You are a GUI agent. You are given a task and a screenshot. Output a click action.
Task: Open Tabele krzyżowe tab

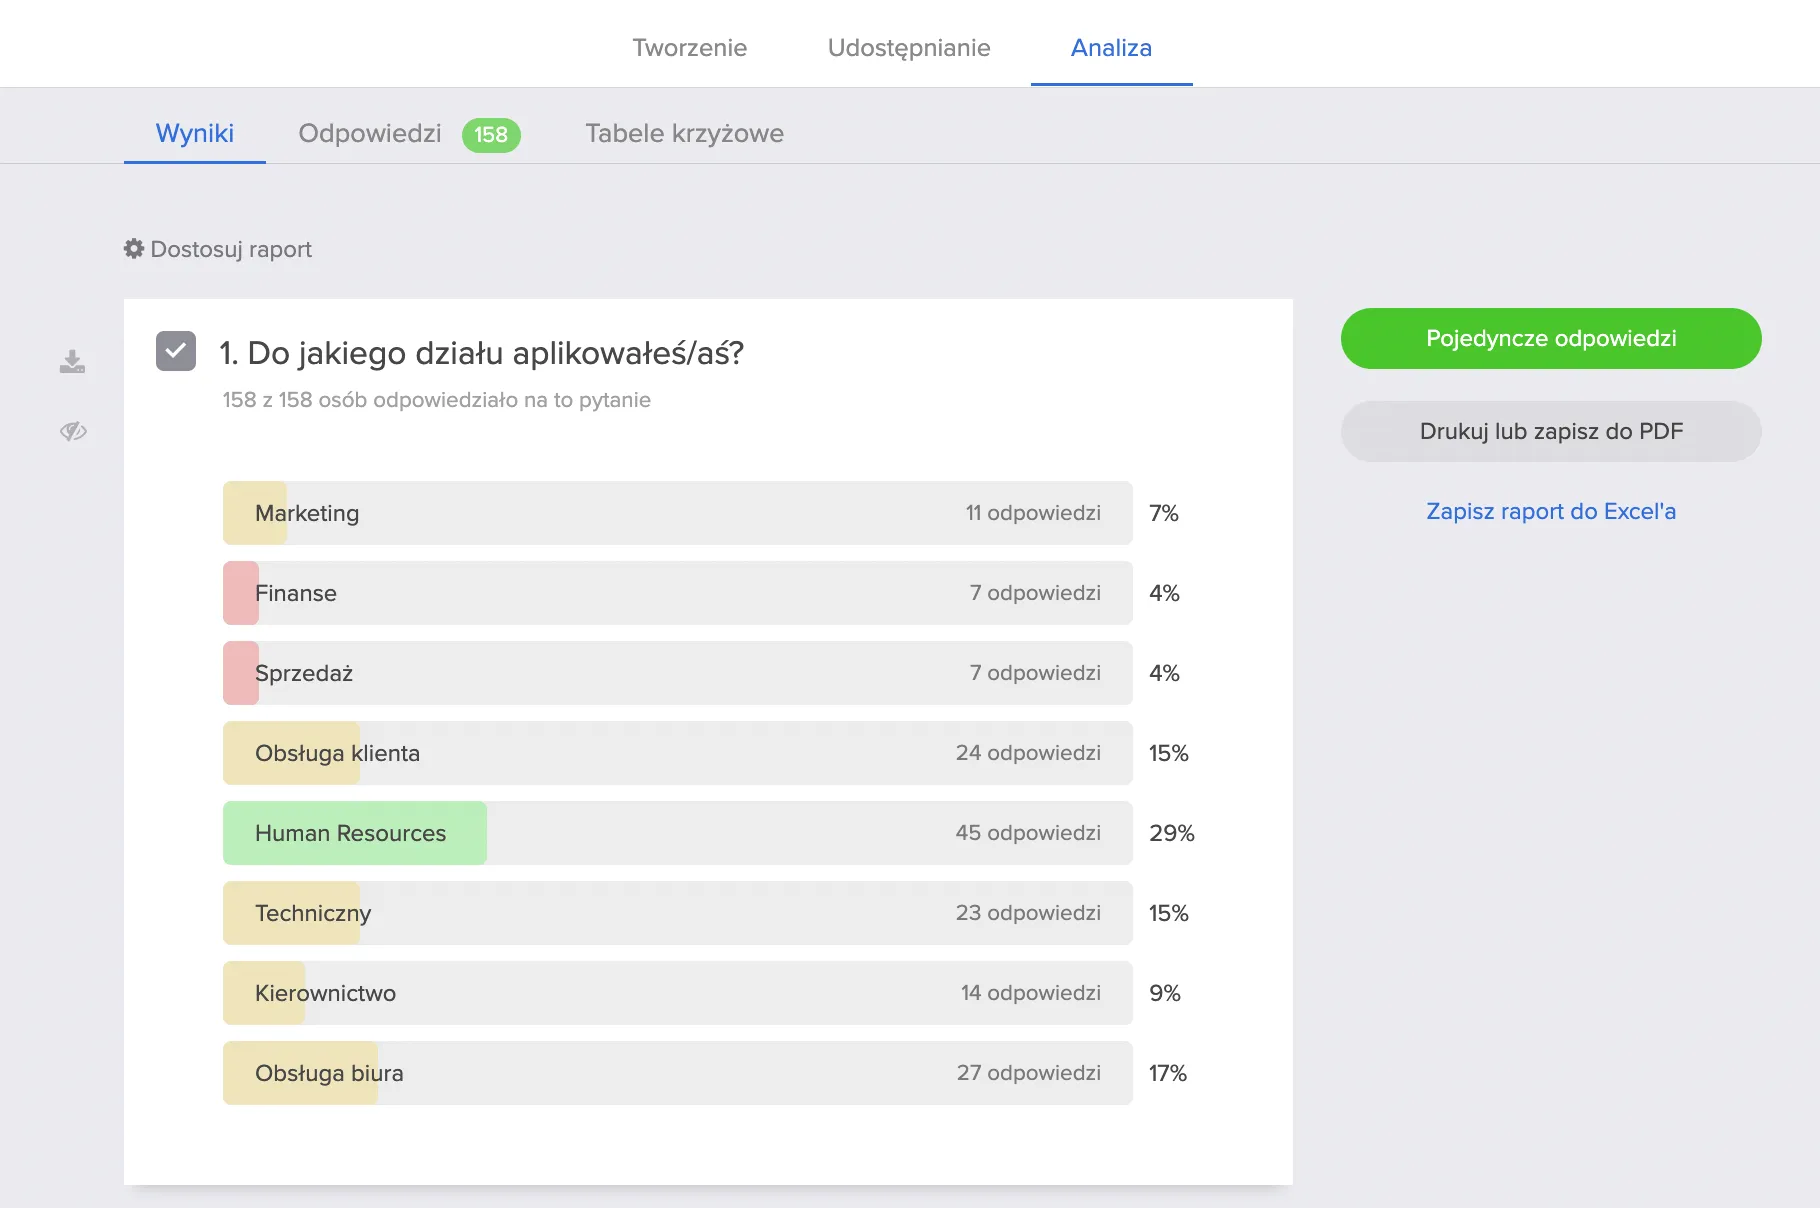click(x=684, y=133)
